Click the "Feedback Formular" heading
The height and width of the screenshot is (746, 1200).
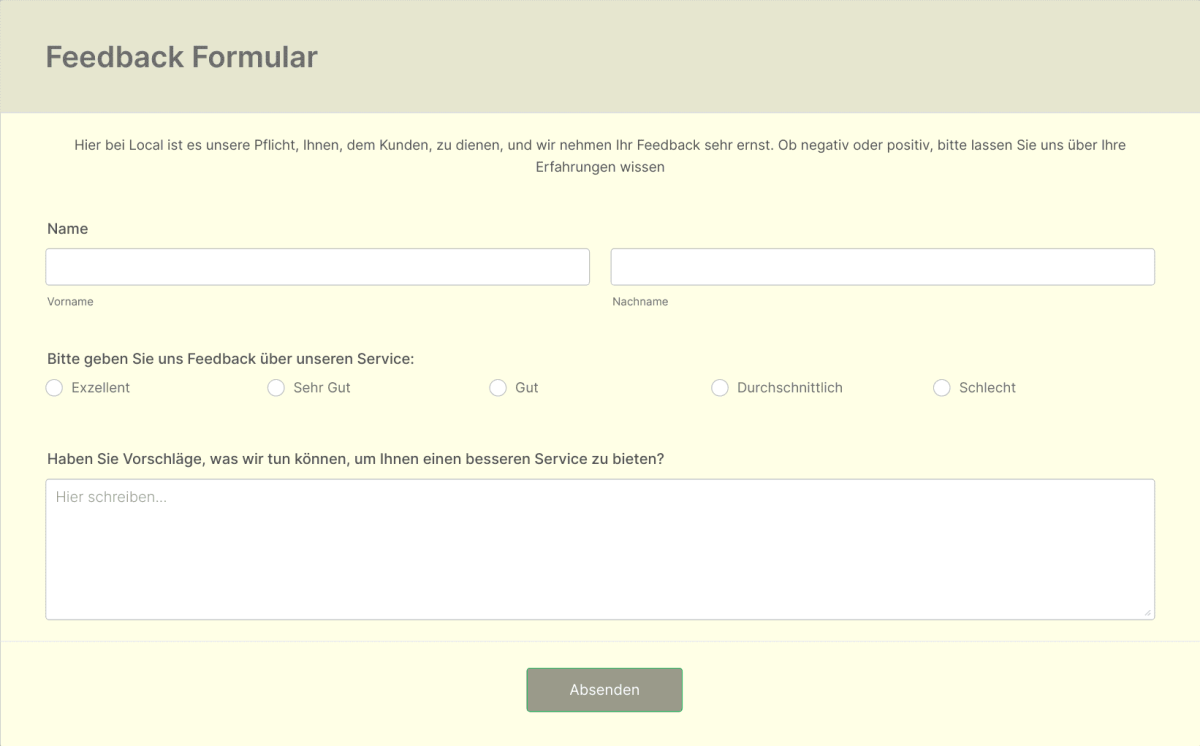coord(181,57)
